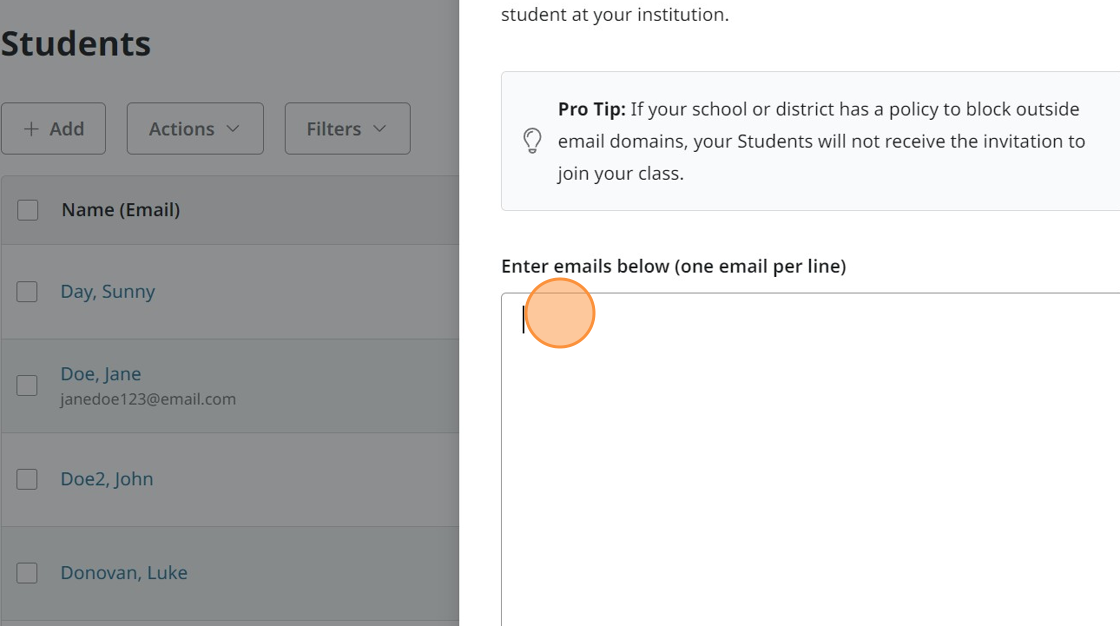Viewport: 1120px width, 626px height.
Task: Click the Doe2, John name link
Action: coord(107,479)
